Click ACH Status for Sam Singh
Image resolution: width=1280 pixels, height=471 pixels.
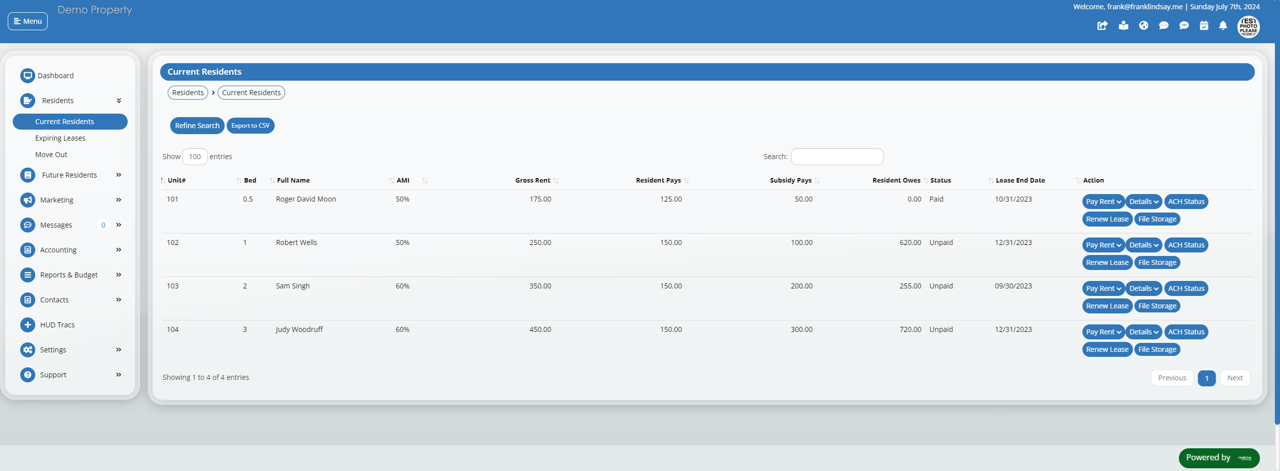tap(1186, 289)
